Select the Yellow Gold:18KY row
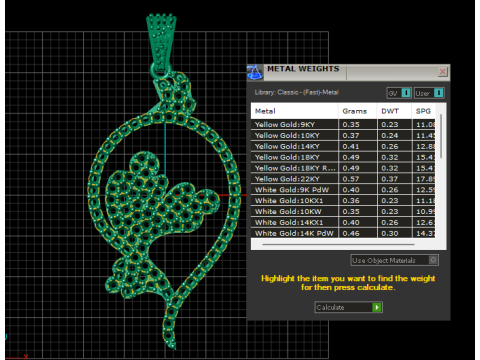Image resolution: width=480 pixels, height=360 pixels. [x=343, y=157]
